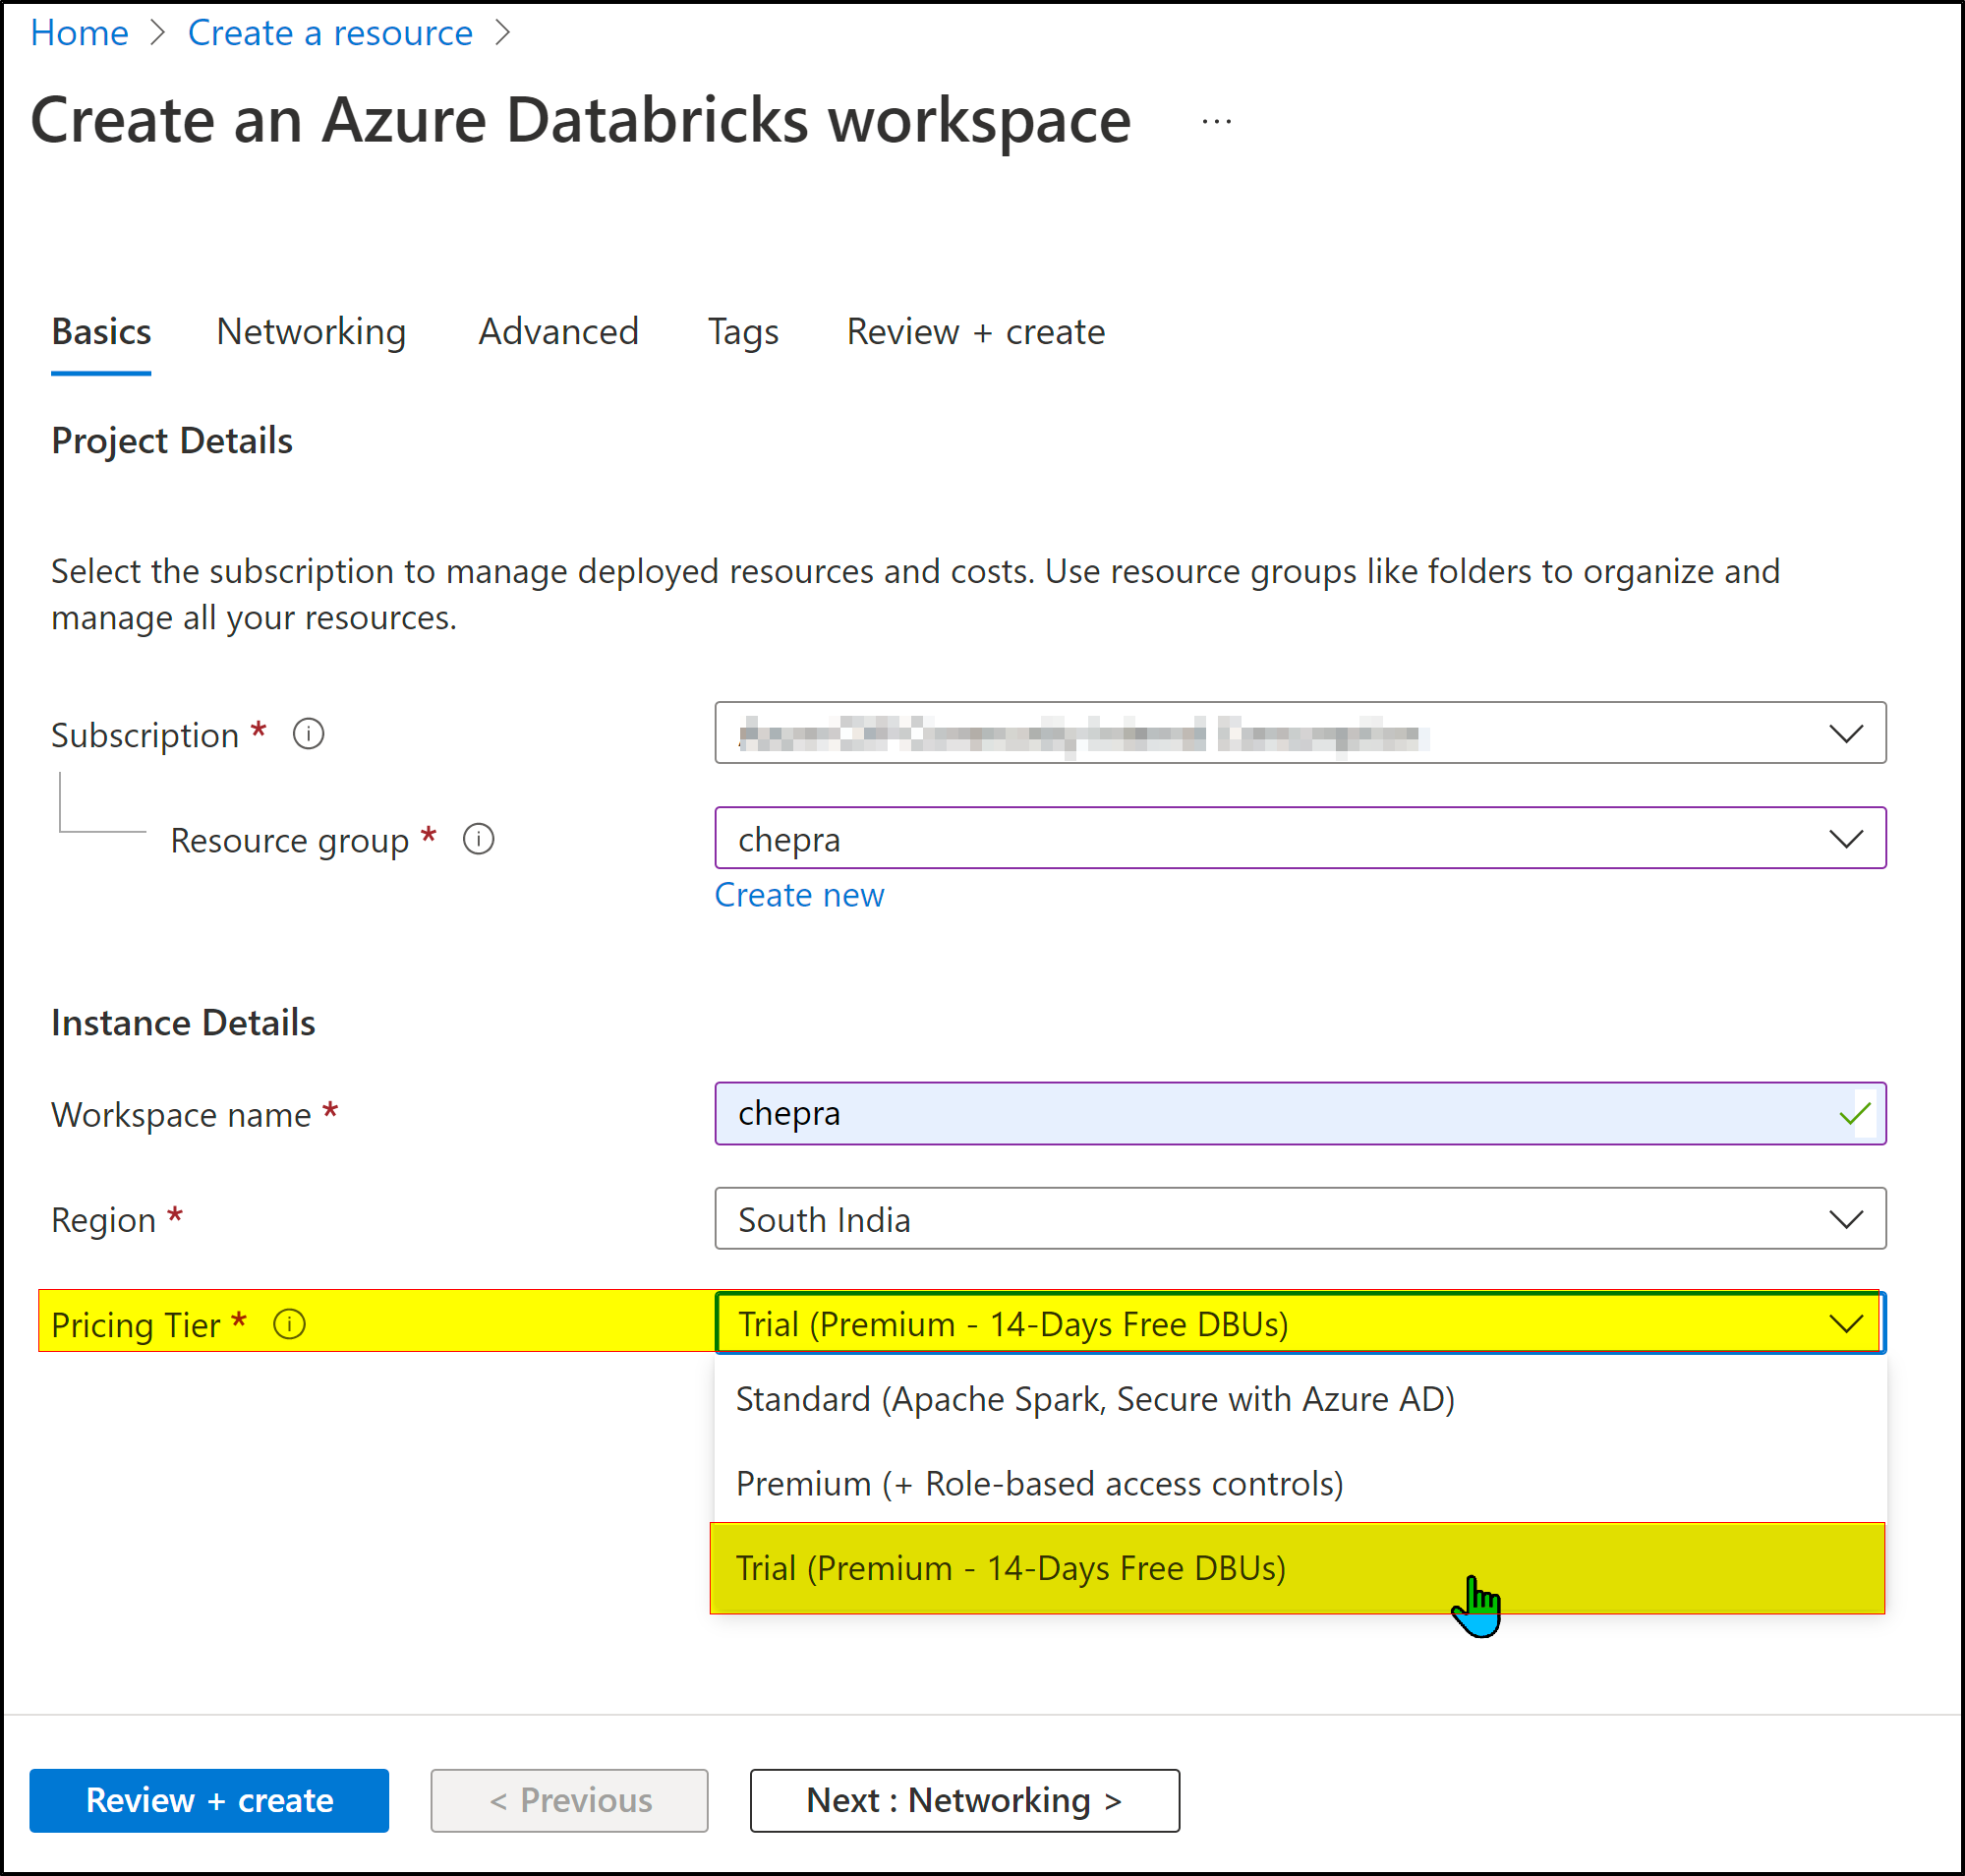Show Resource group info icon
Screen dimensions: 1965x1876
[x=478, y=839]
